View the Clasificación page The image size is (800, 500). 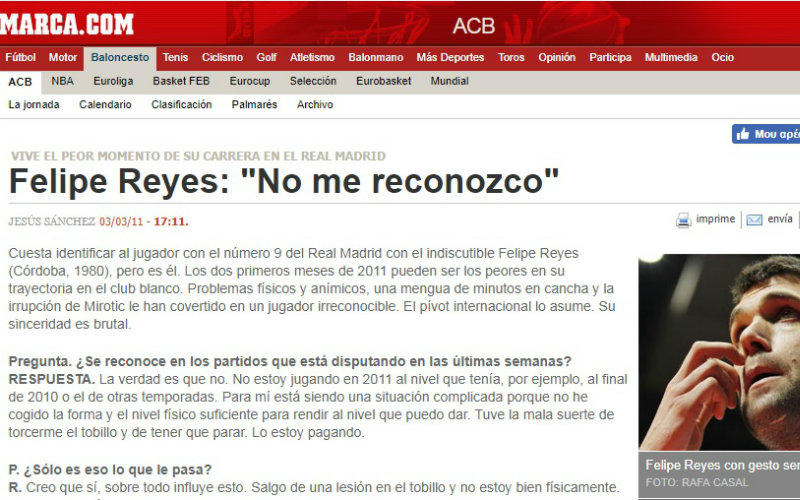(x=181, y=104)
